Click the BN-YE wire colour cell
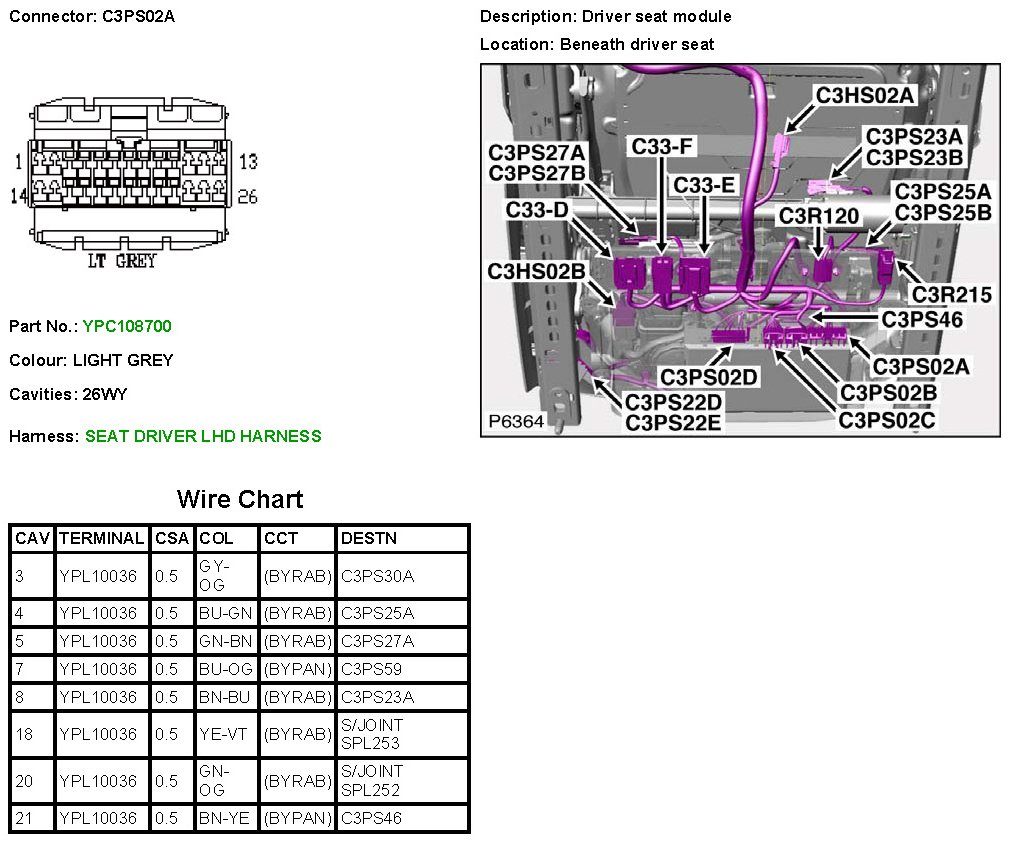Screen dimensions: 1010x842 (226, 818)
